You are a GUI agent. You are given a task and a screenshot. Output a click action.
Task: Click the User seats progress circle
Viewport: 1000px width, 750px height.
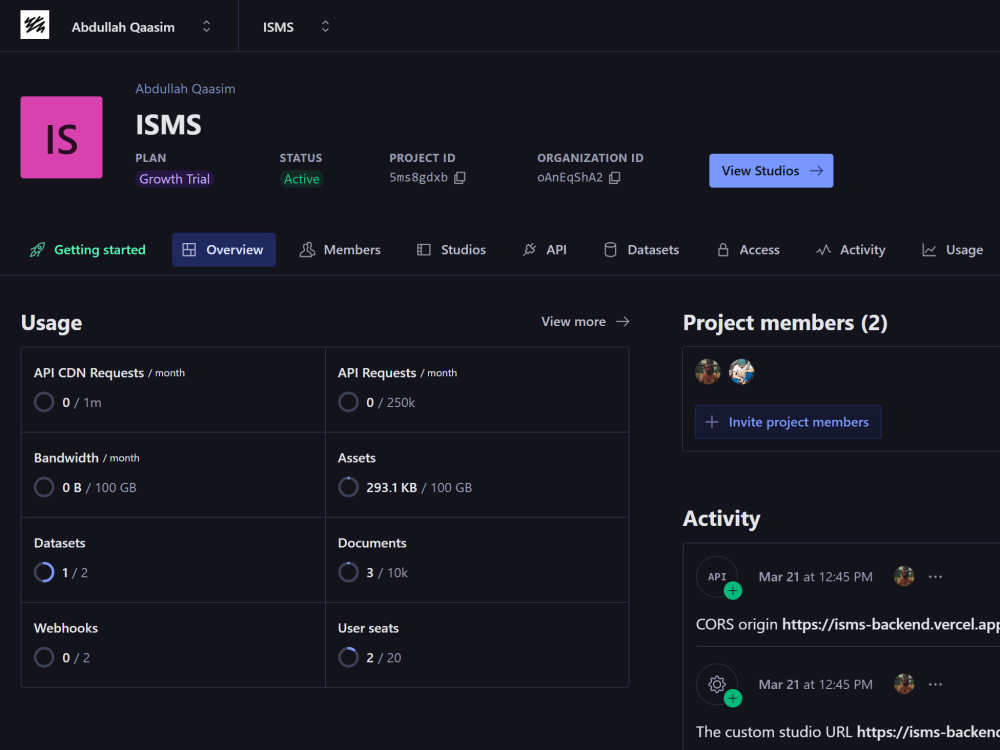click(348, 658)
